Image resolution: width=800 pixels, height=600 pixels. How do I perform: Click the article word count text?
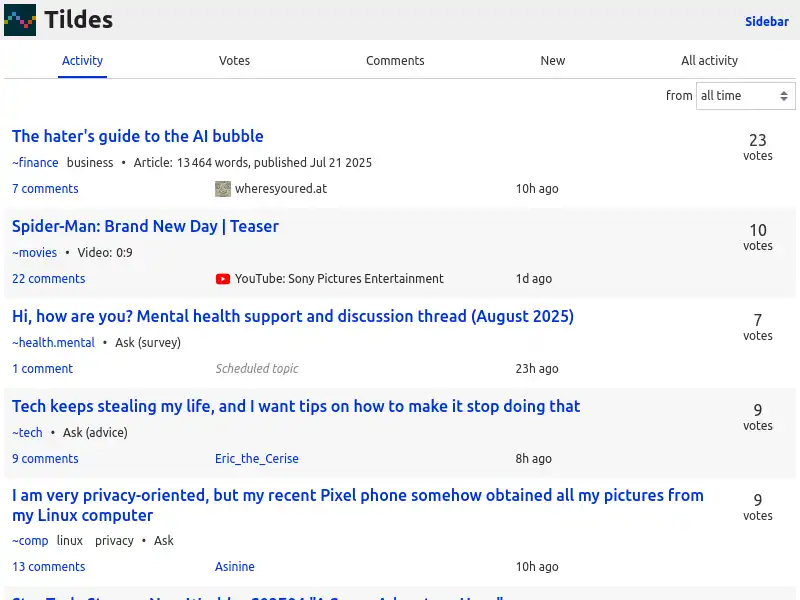[x=253, y=163]
